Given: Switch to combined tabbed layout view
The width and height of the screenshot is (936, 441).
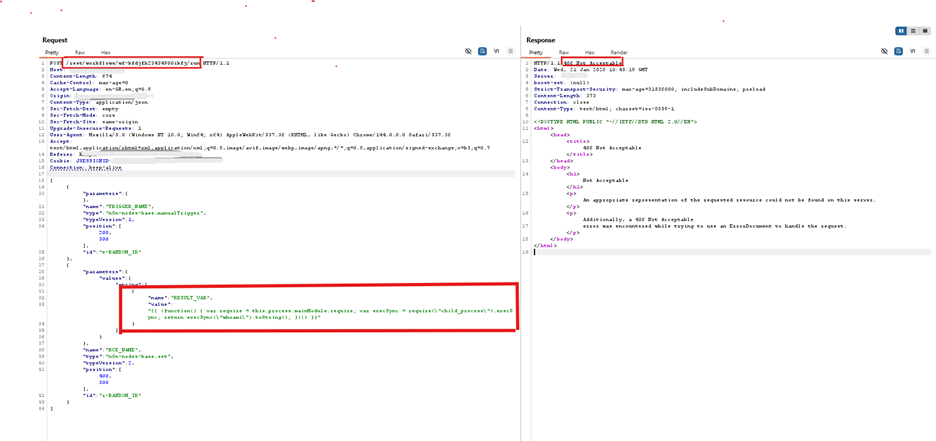Looking at the screenshot, I should pyautogui.click(x=925, y=31).
